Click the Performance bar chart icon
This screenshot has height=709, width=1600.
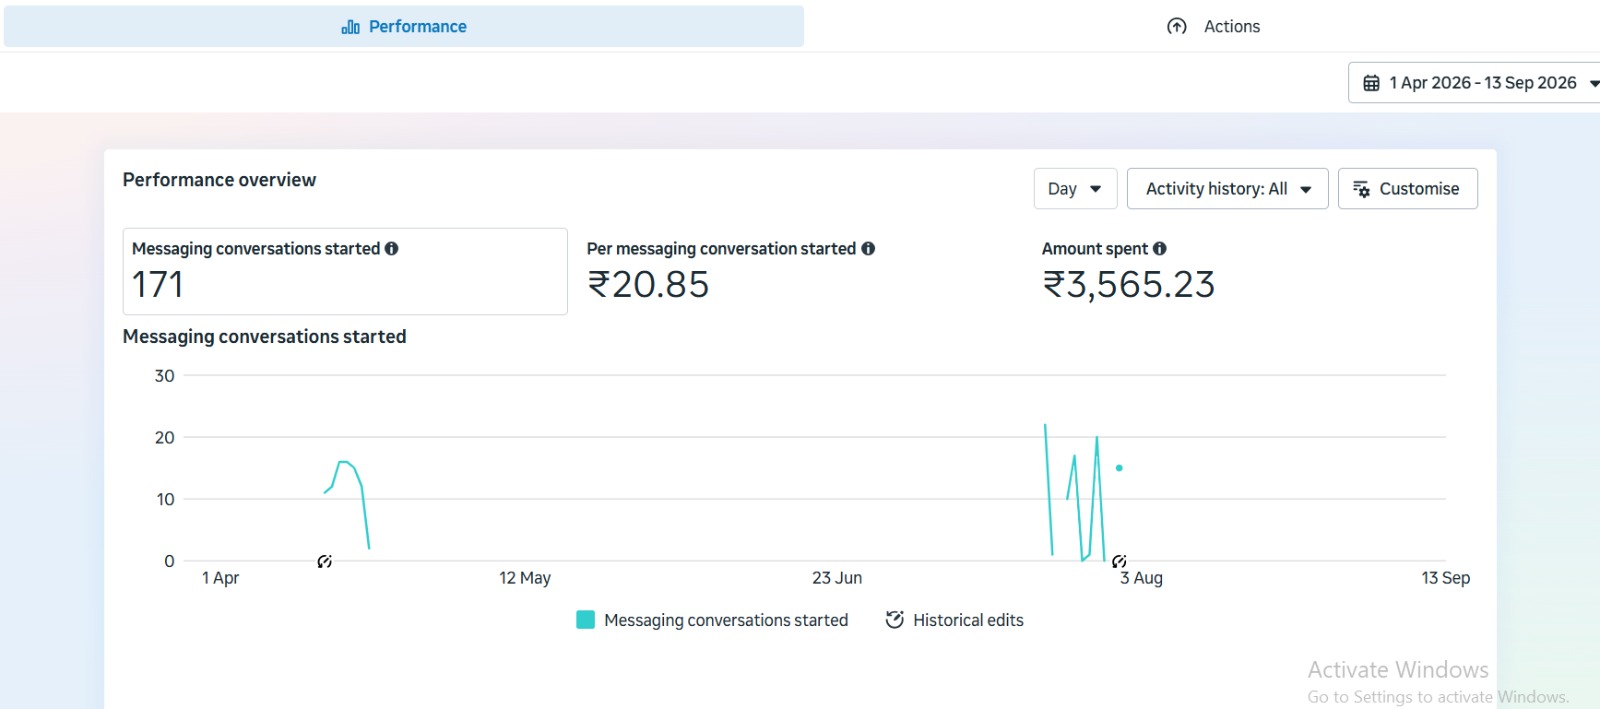pos(350,27)
